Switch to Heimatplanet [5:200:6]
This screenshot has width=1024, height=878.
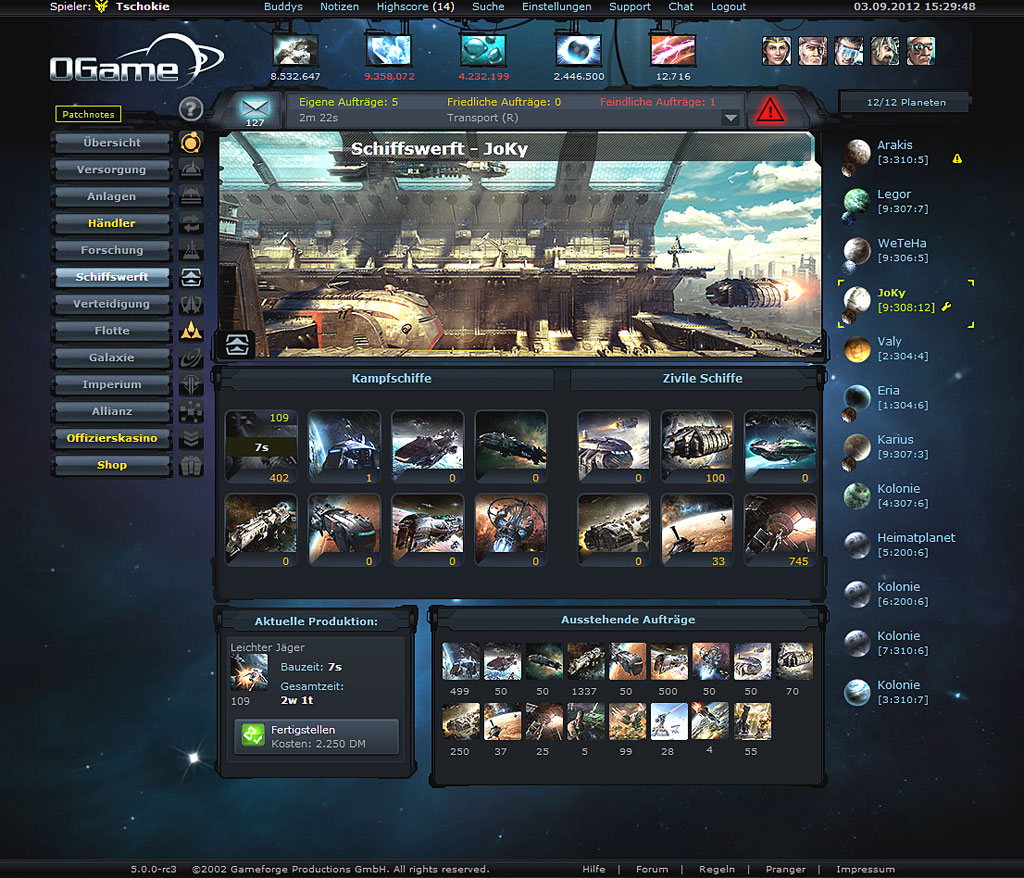click(899, 545)
